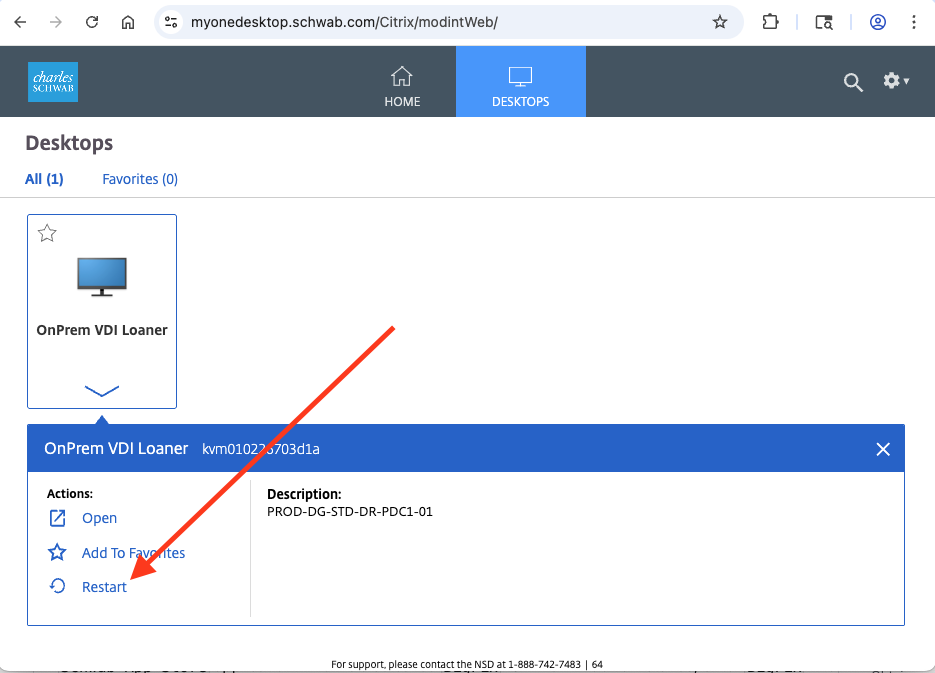Click inside the browser address bar

click(400, 21)
